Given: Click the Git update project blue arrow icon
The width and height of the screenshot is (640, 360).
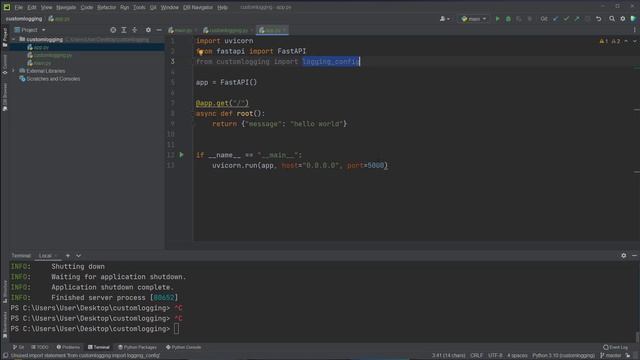Looking at the screenshot, I should coord(555,19).
